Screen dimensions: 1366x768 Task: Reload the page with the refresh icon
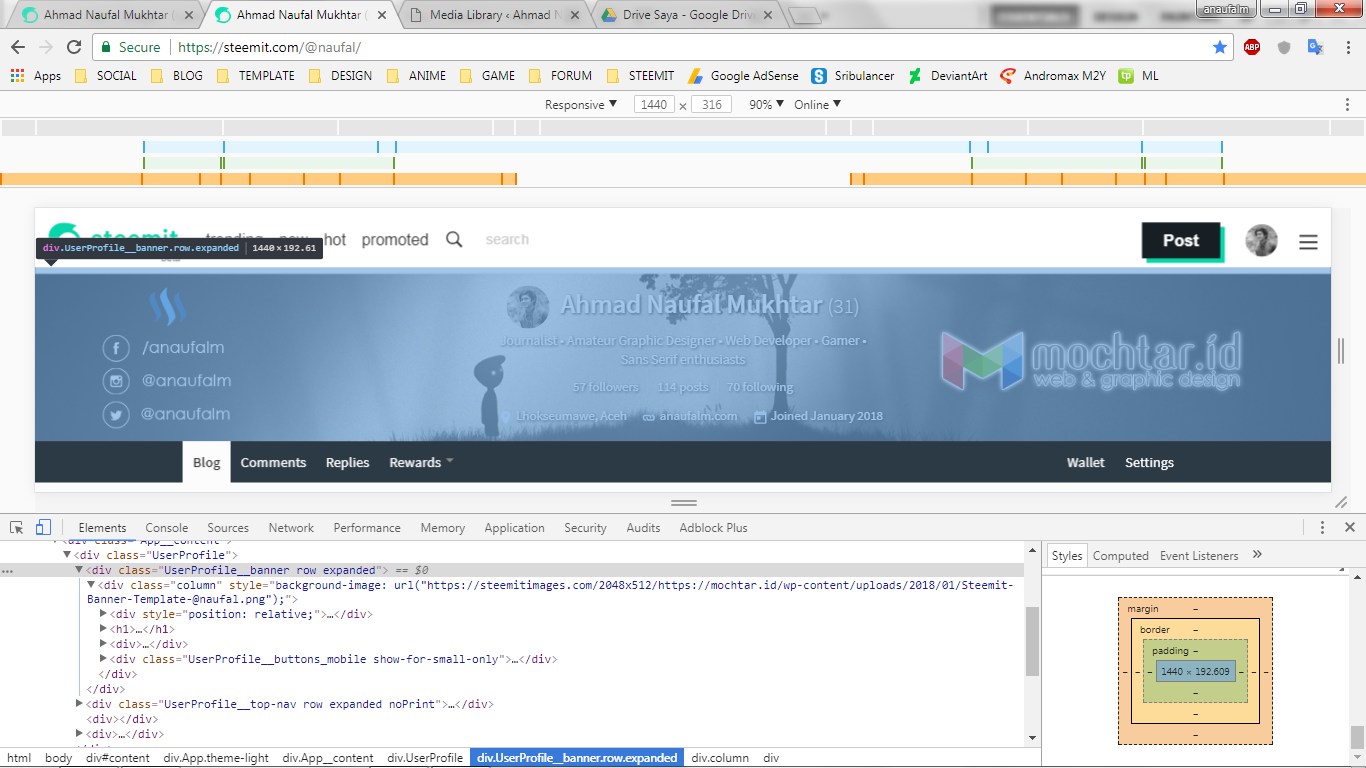click(x=73, y=47)
